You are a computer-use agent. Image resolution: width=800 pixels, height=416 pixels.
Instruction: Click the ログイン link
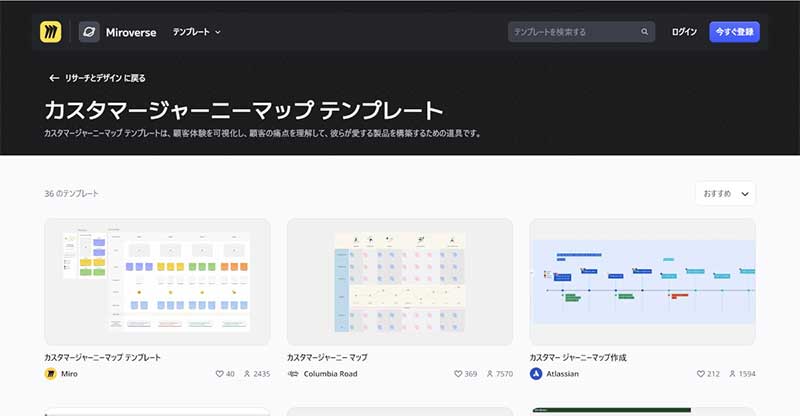coord(684,32)
